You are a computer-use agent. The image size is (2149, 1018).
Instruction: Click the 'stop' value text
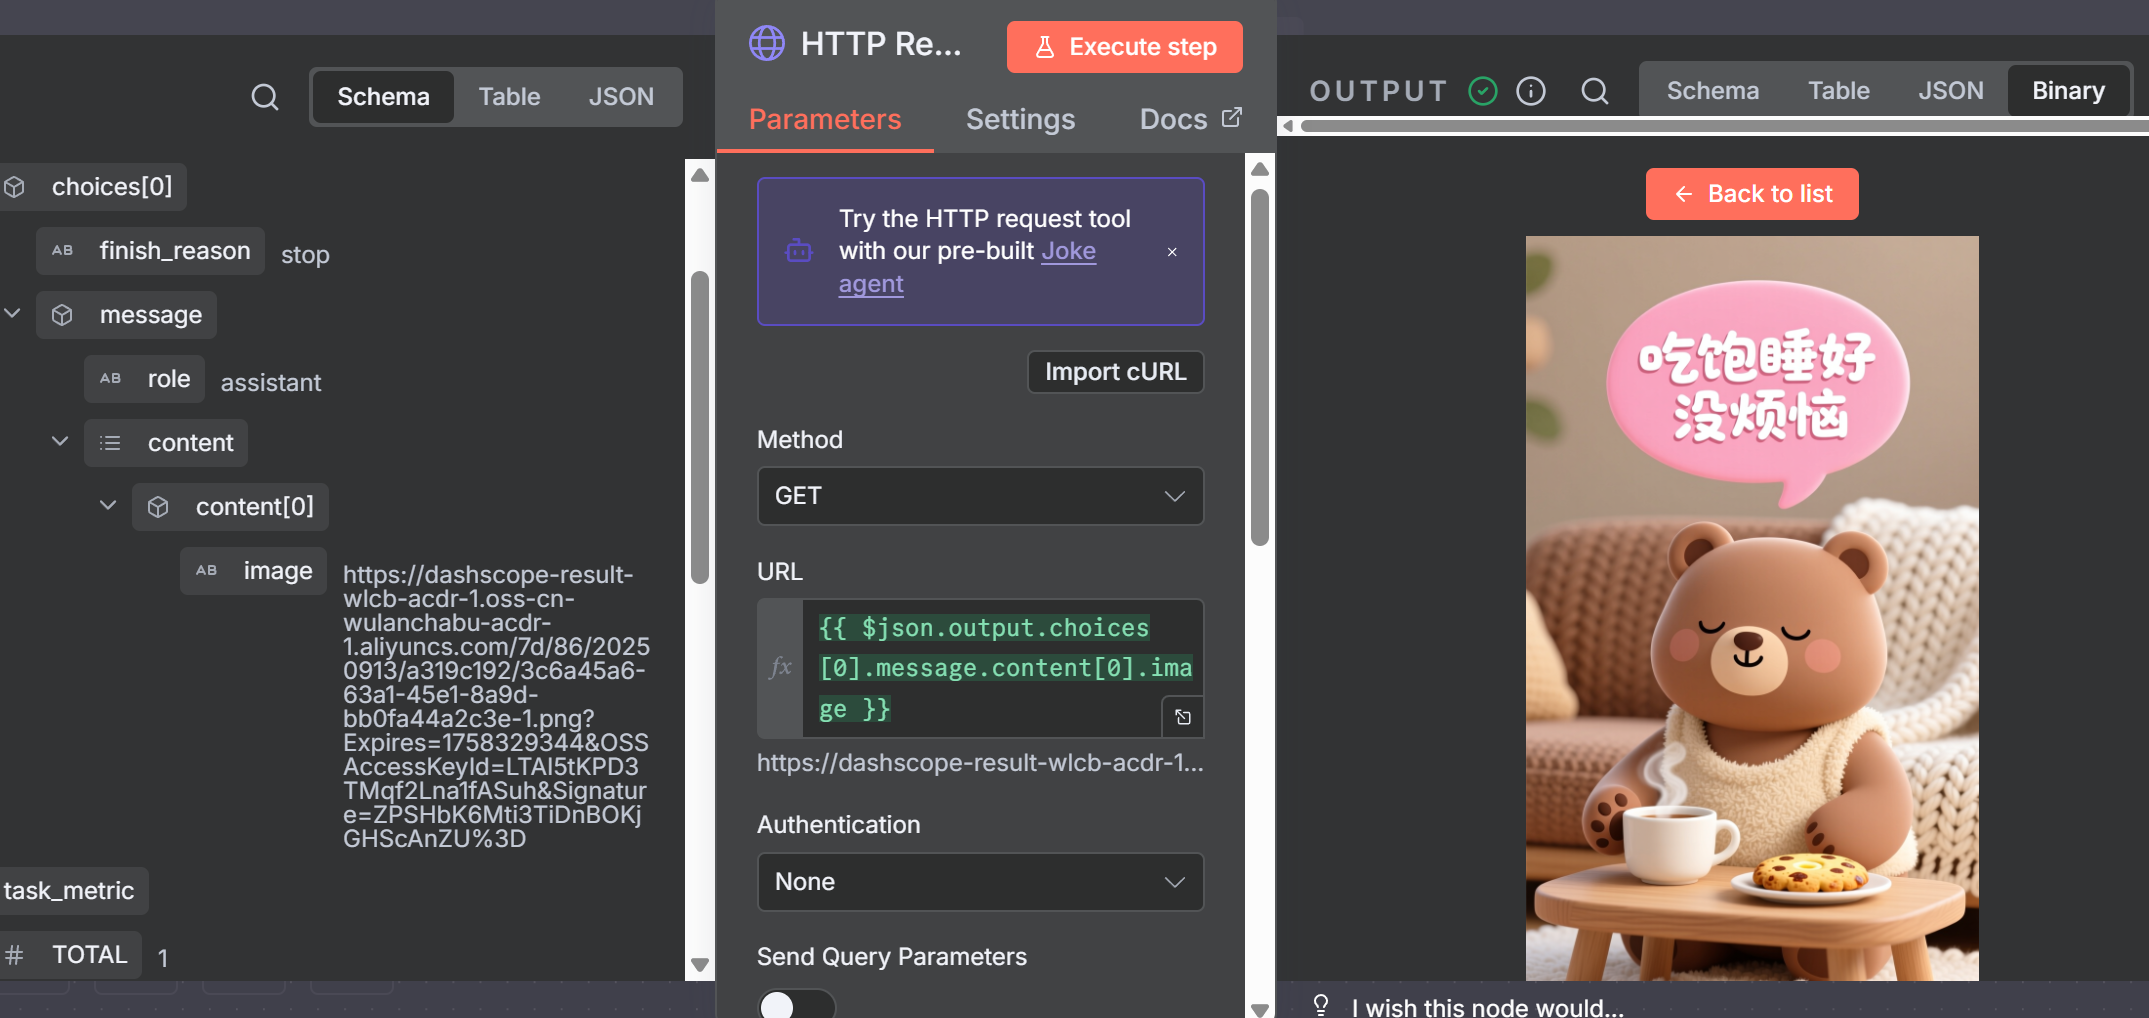point(305,255)
